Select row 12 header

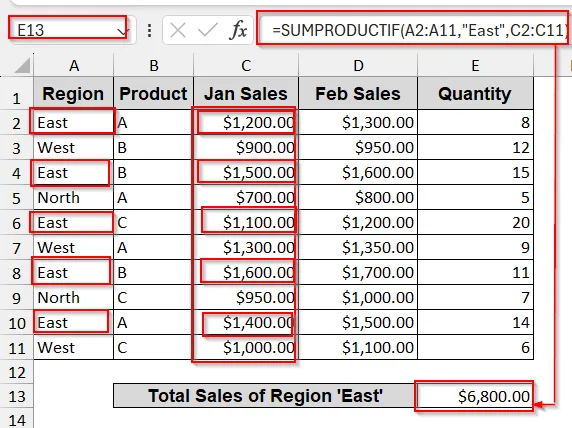point(16,373)
